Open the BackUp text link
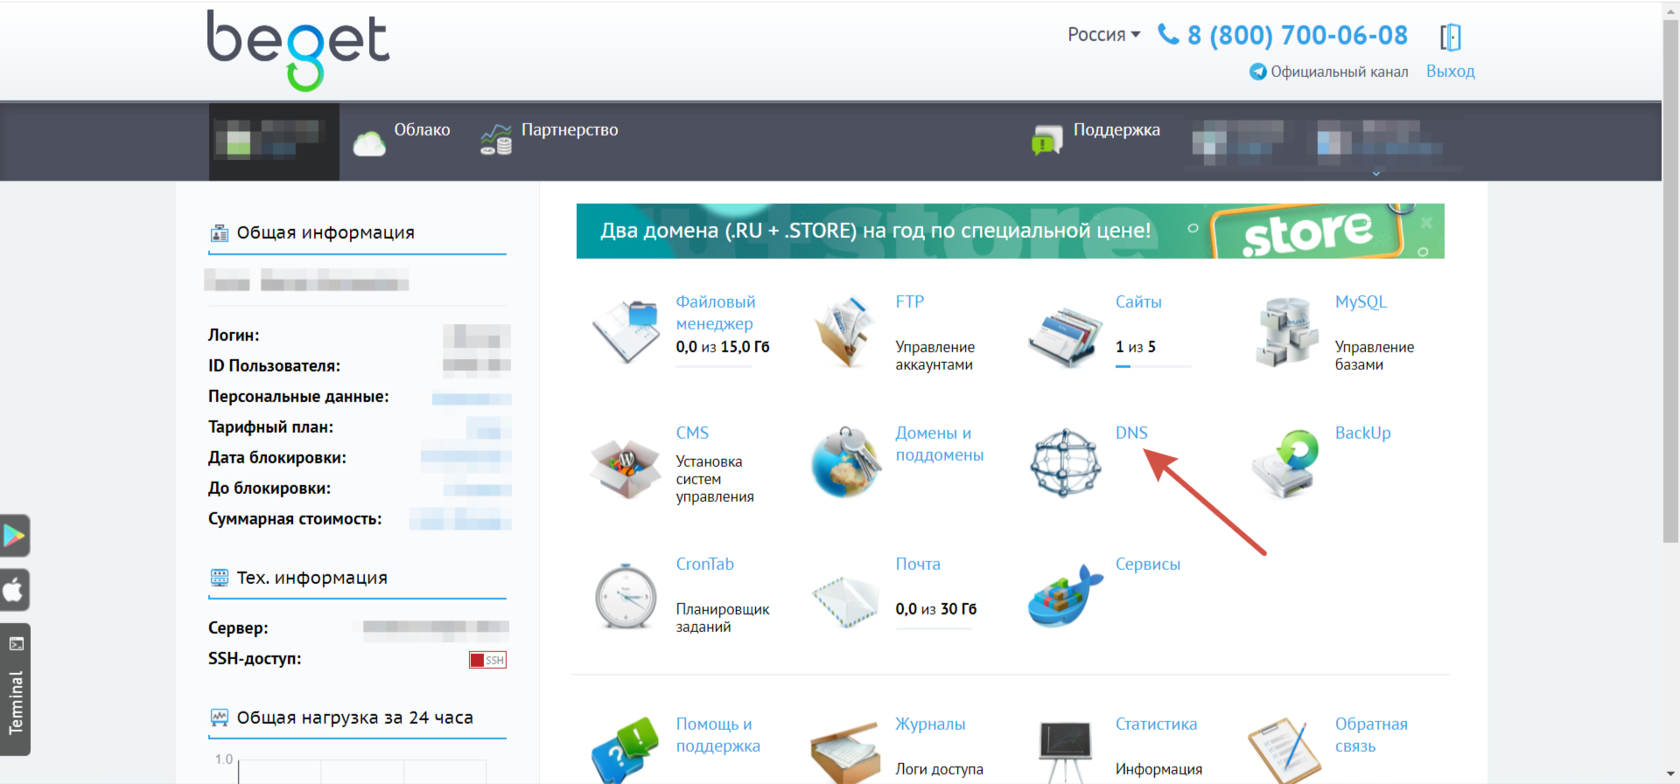The image size is (1680, 784). [1362, 433]
